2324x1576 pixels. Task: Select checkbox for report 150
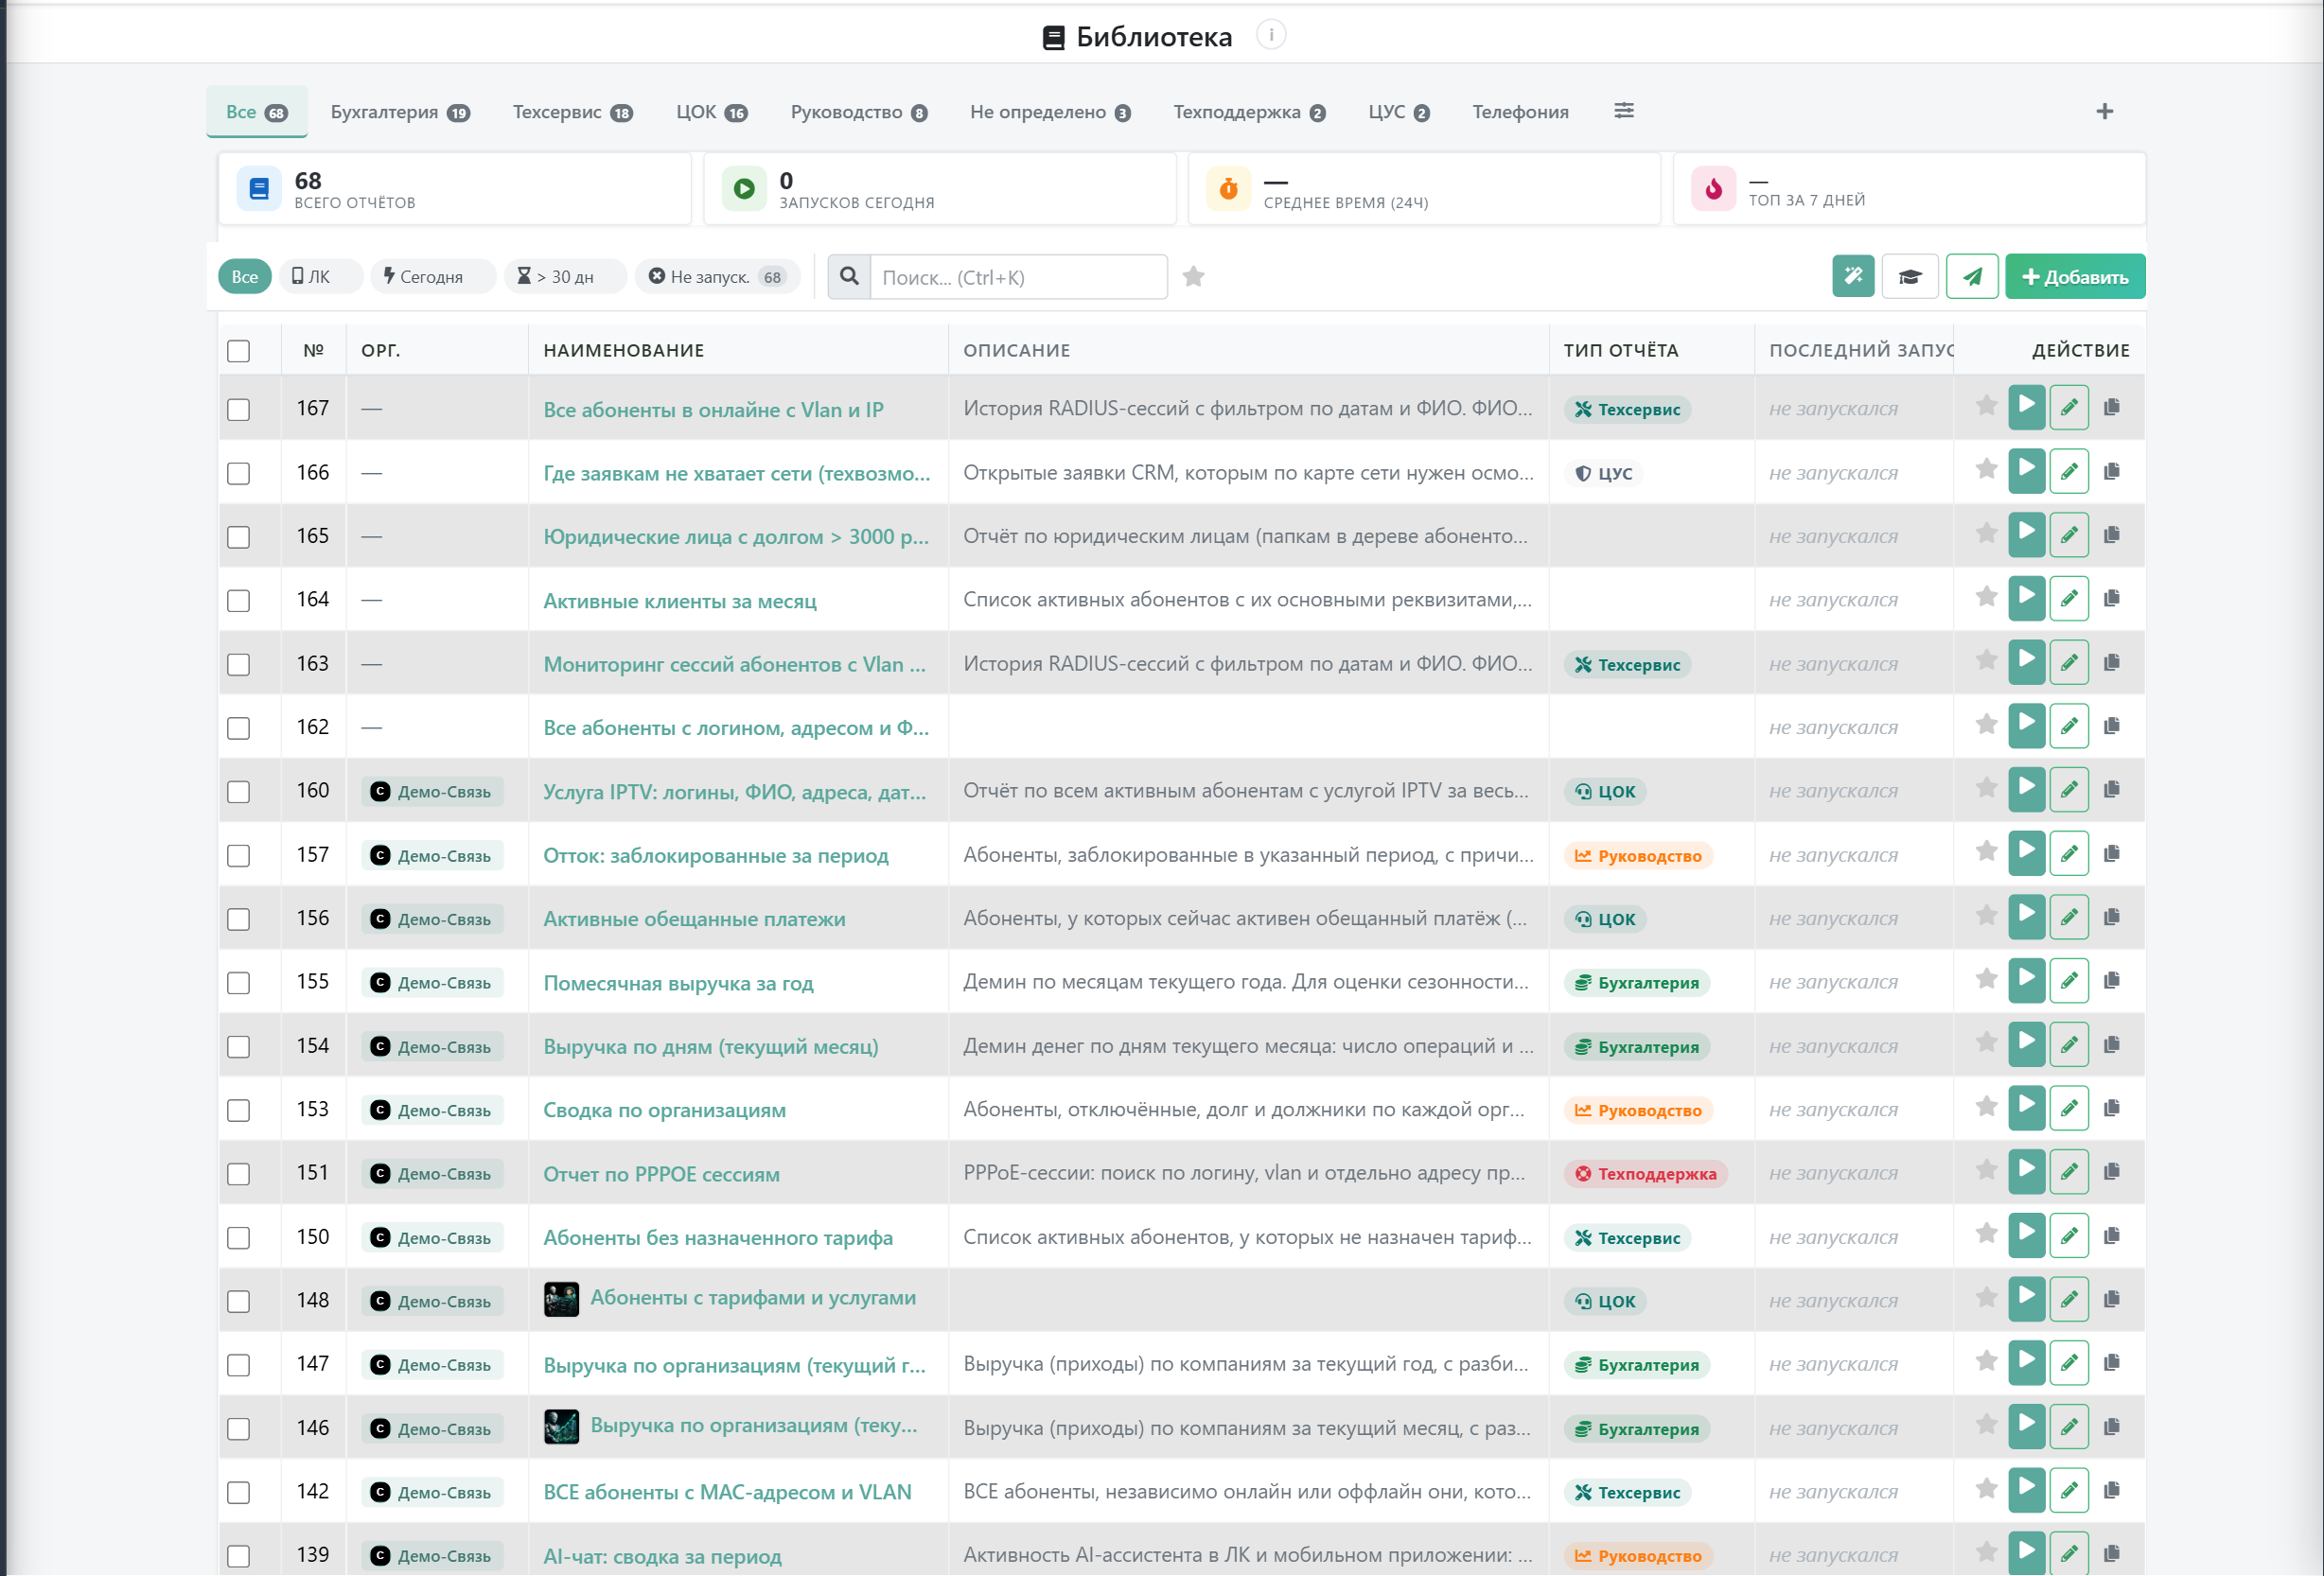[x=238, y=1238]
